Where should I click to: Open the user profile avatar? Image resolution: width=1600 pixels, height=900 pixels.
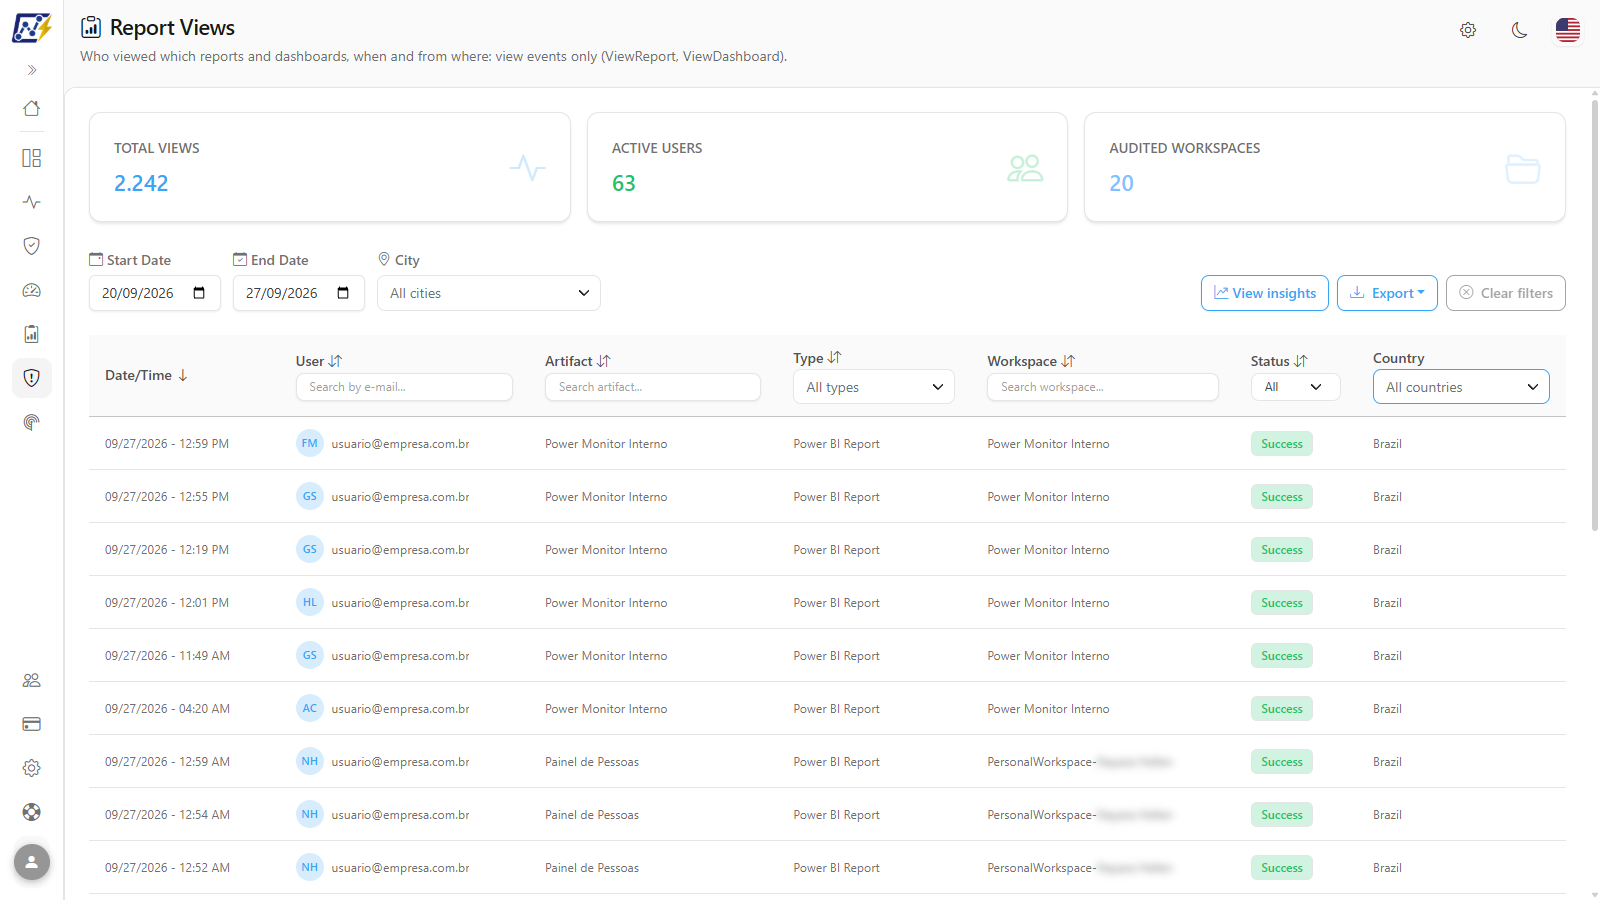click(x=32, y=862)
